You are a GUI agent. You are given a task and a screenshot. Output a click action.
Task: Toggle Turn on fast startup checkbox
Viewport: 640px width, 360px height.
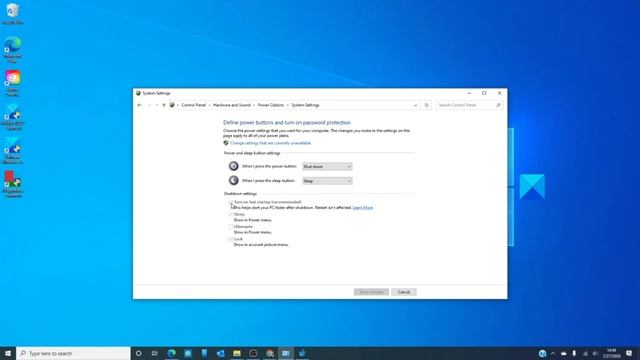click(x=231, y=202)
